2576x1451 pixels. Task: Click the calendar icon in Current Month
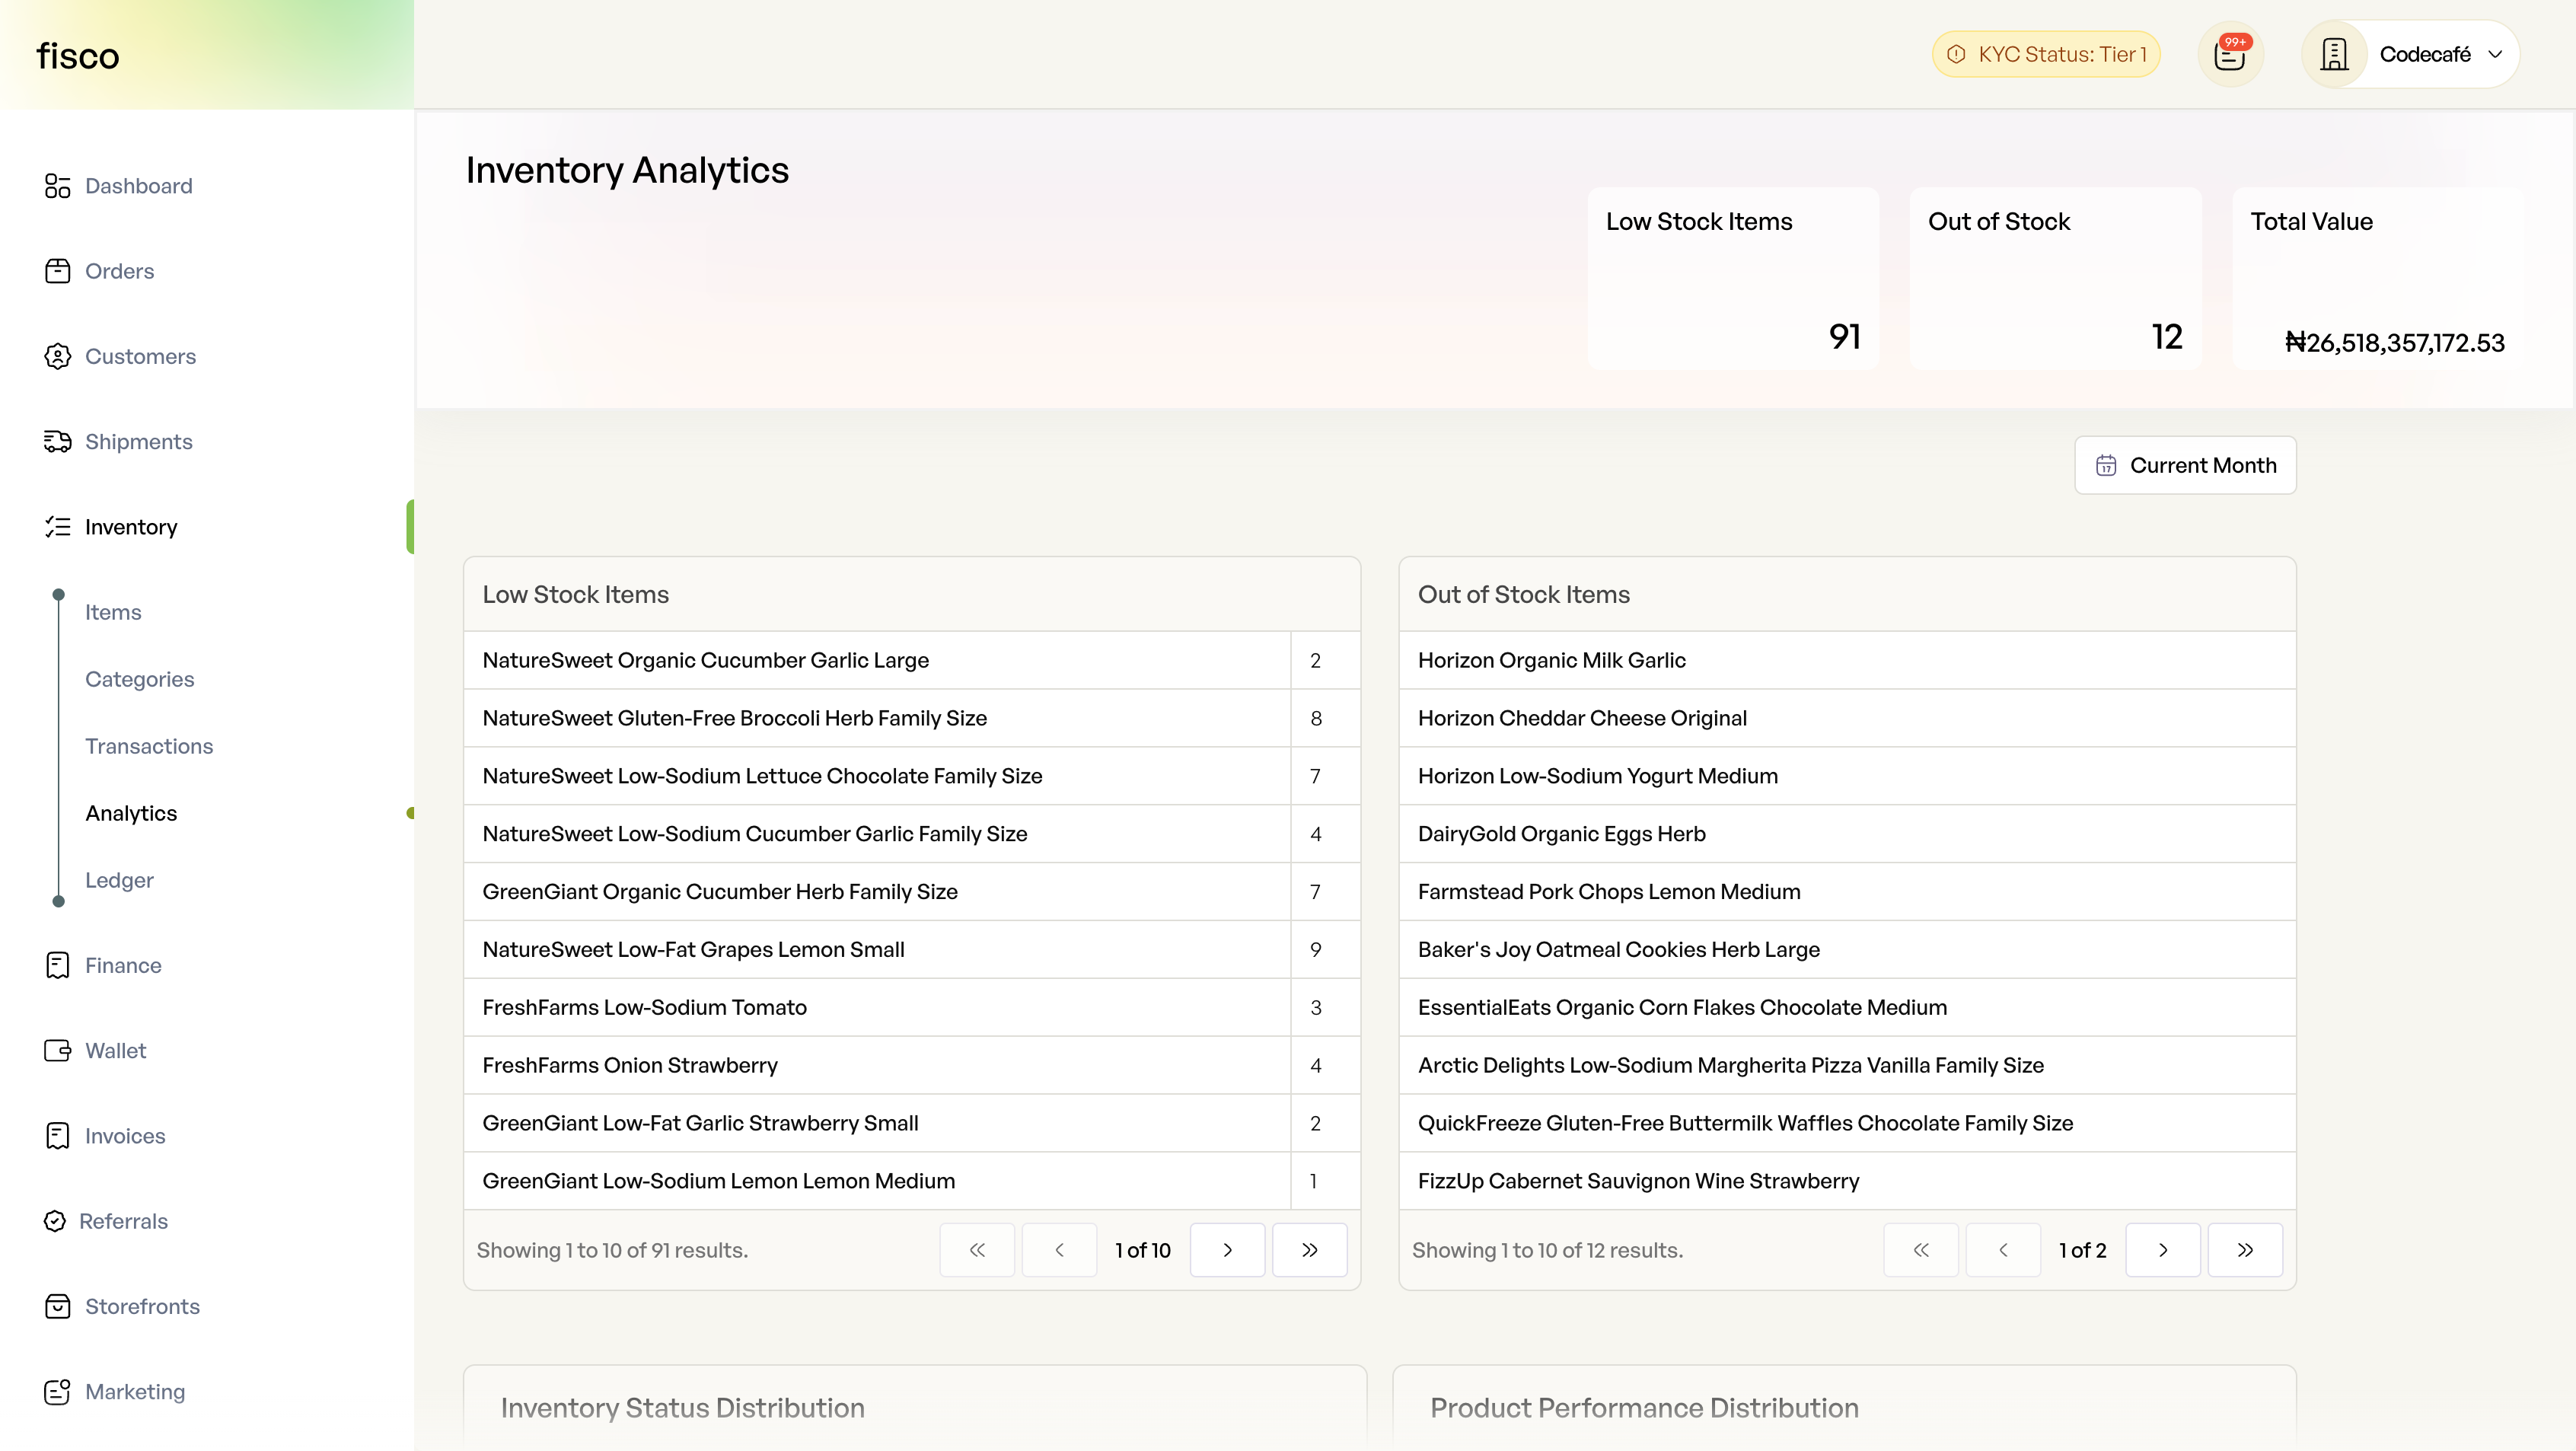coord(2106,465)
